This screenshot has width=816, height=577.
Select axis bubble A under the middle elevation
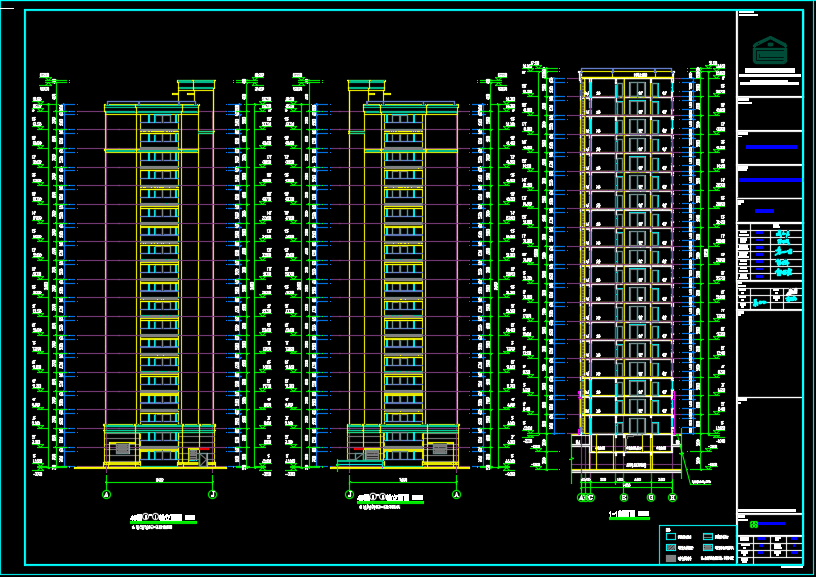coord(456,494)
